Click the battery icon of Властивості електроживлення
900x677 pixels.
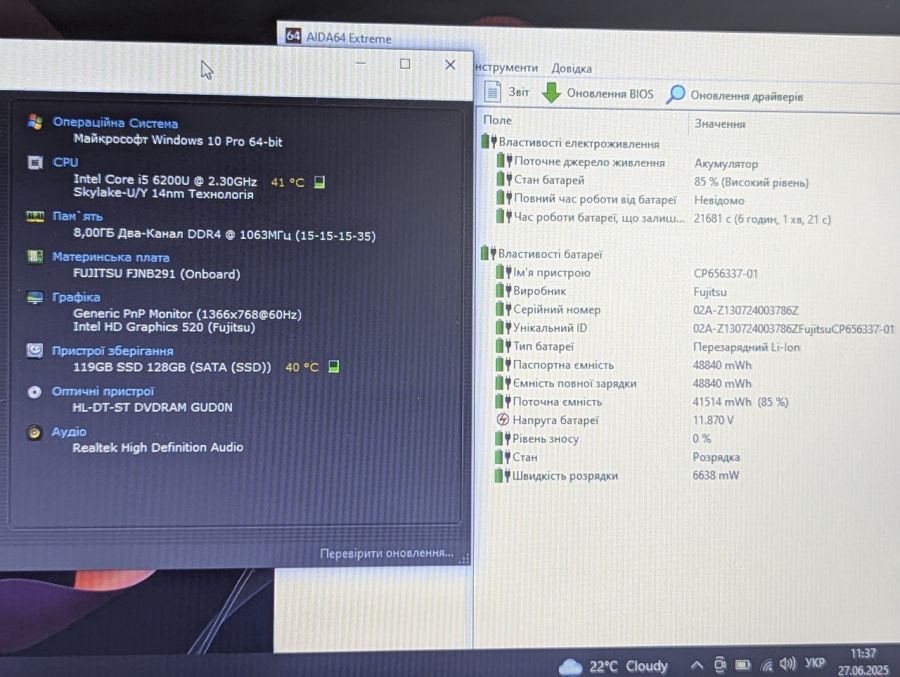click(488, 141)
